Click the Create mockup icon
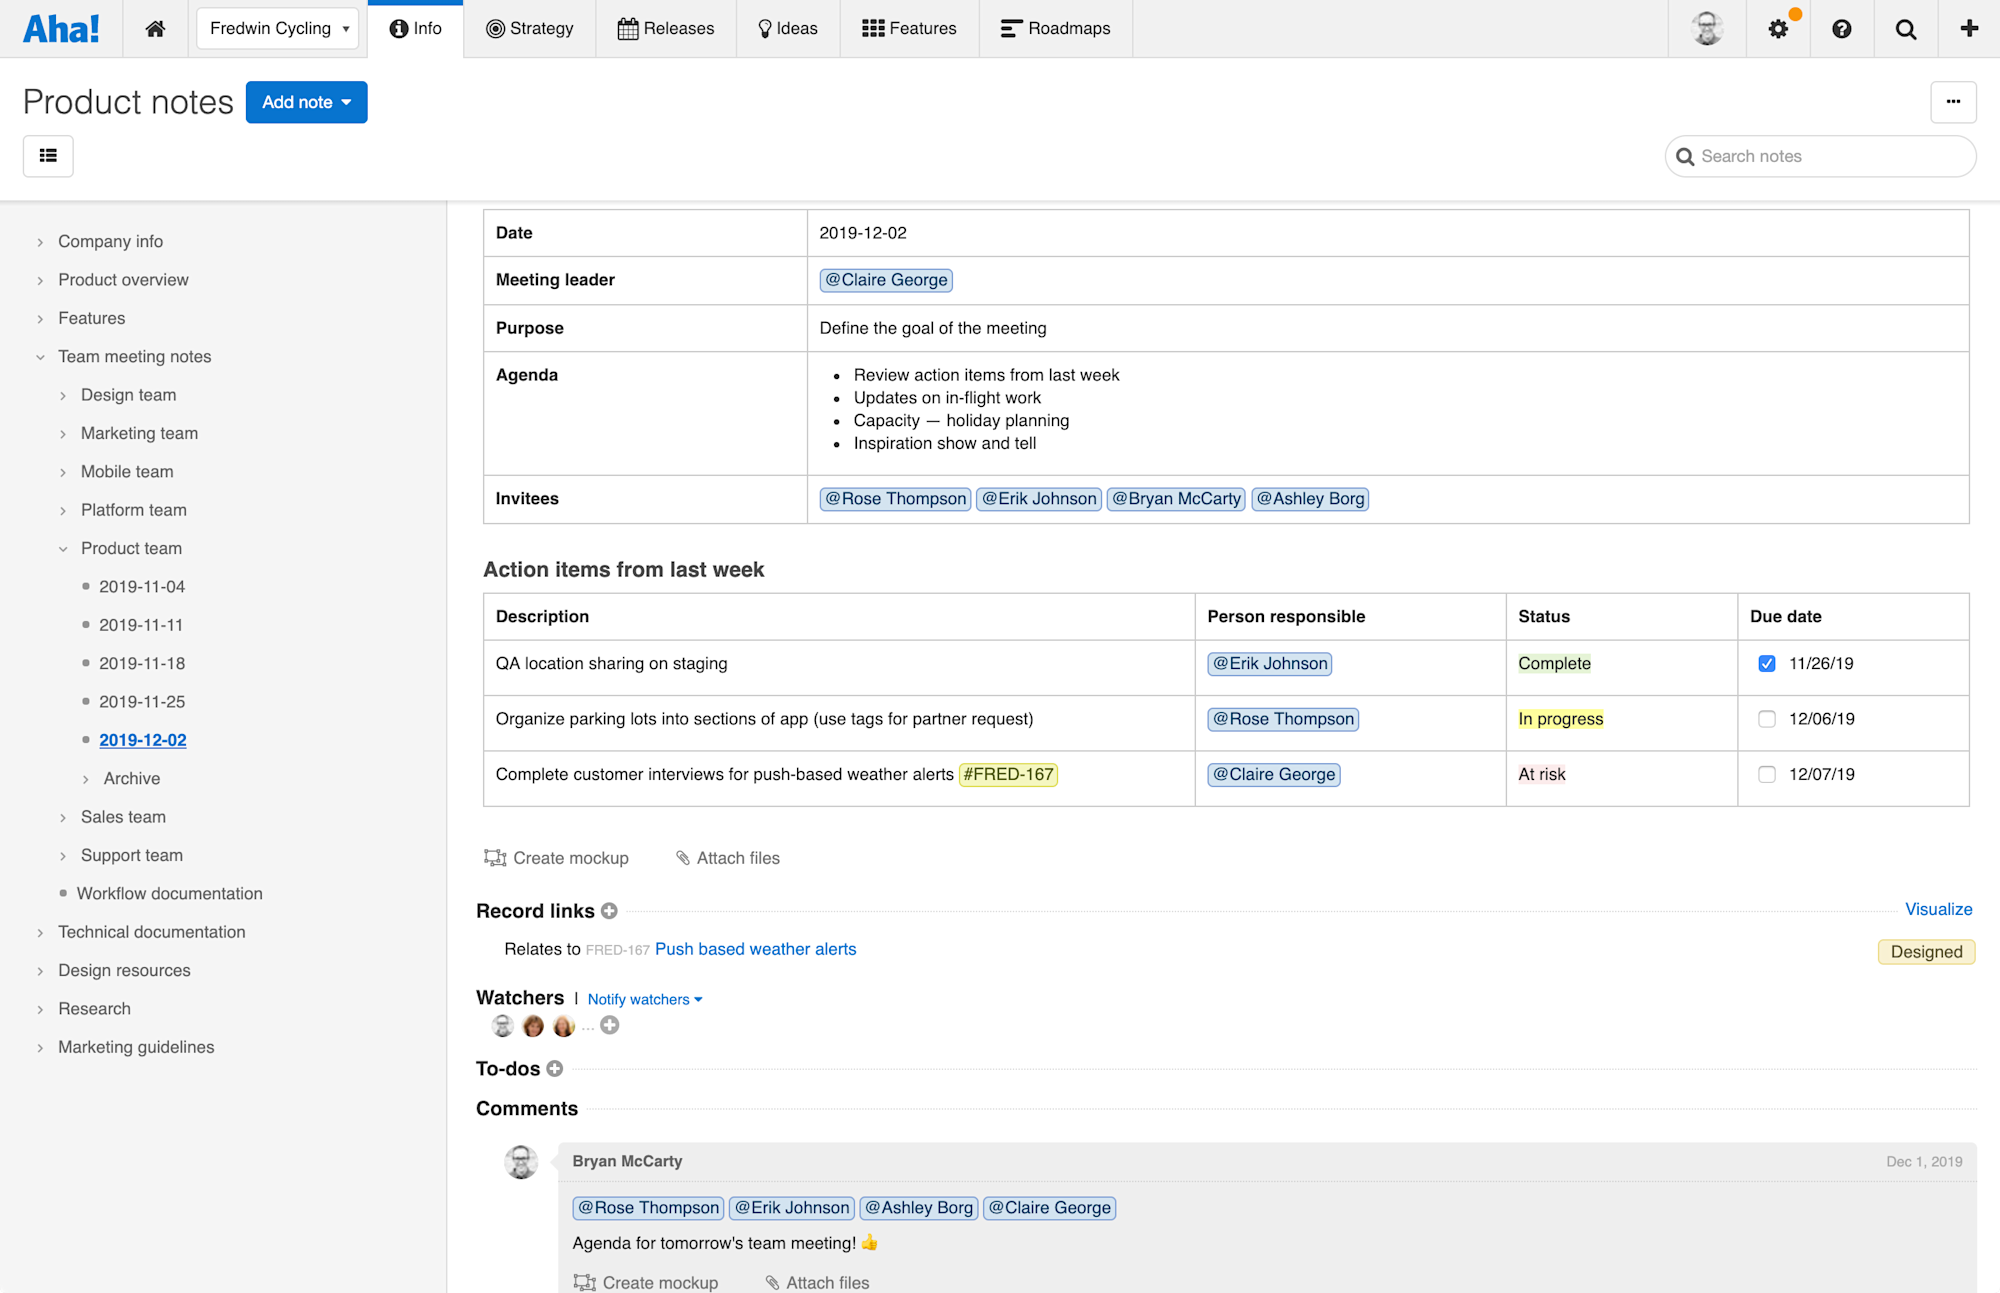The image size is (2000, 1293). (x=494, y=857)
